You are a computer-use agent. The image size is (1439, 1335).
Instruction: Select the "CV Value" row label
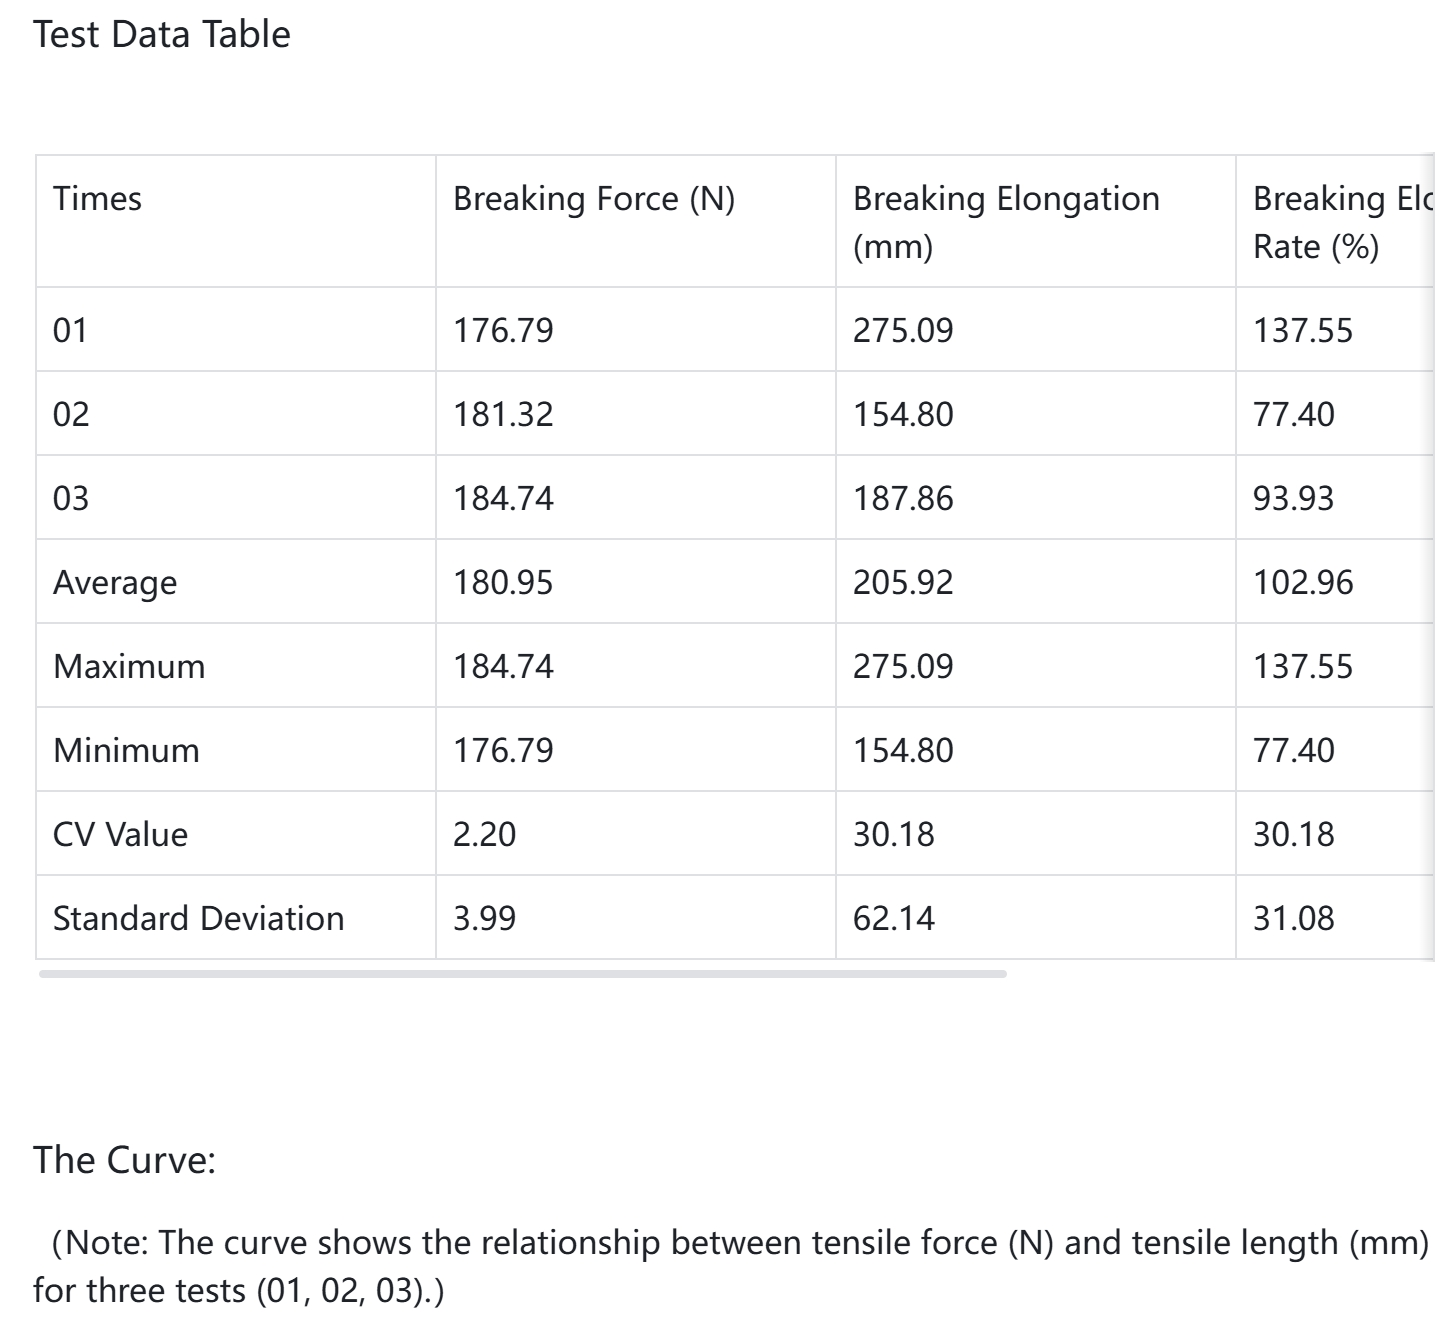120,834
